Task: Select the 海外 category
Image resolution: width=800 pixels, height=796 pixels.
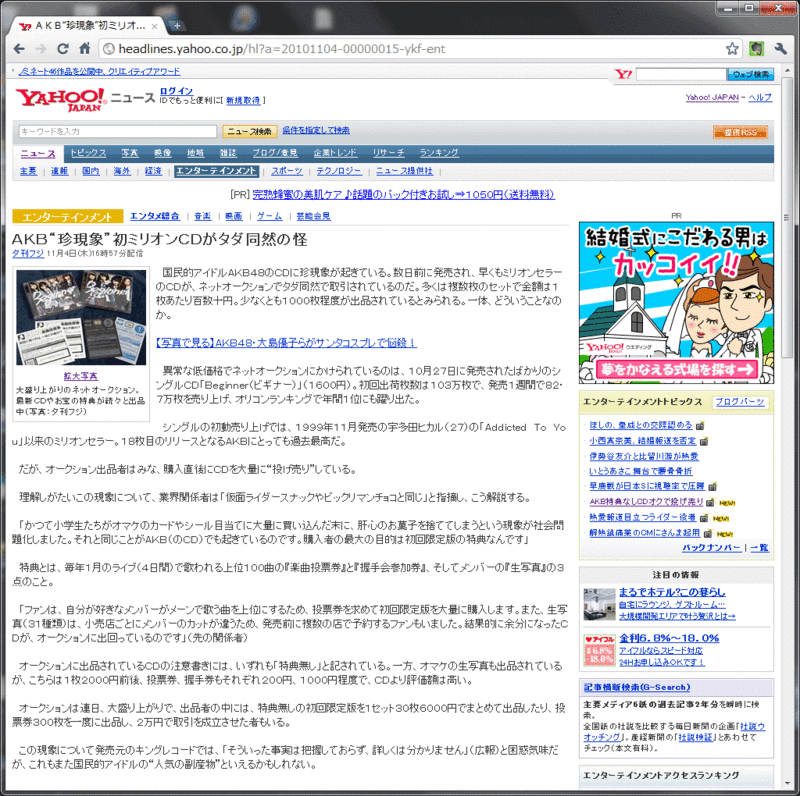Action: [x=122, y=171]
